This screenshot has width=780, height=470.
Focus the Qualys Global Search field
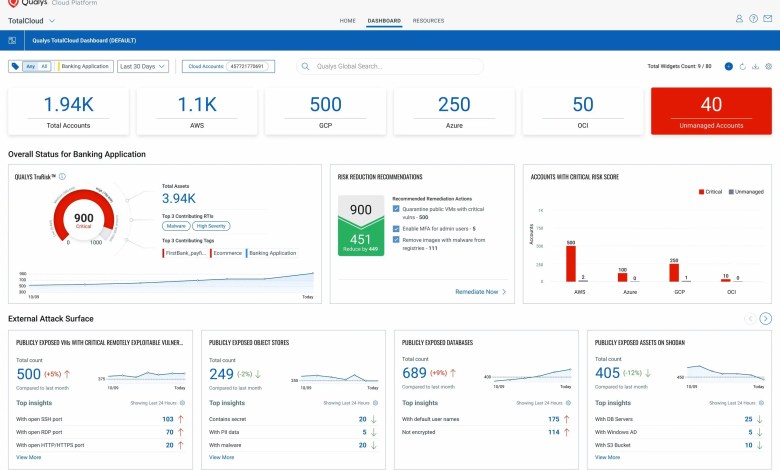pos(390,66)
